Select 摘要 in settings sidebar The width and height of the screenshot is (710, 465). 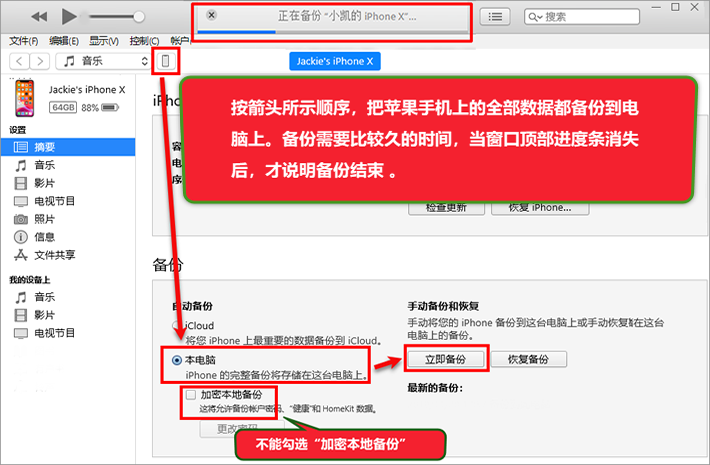click(x=68, y=147)
